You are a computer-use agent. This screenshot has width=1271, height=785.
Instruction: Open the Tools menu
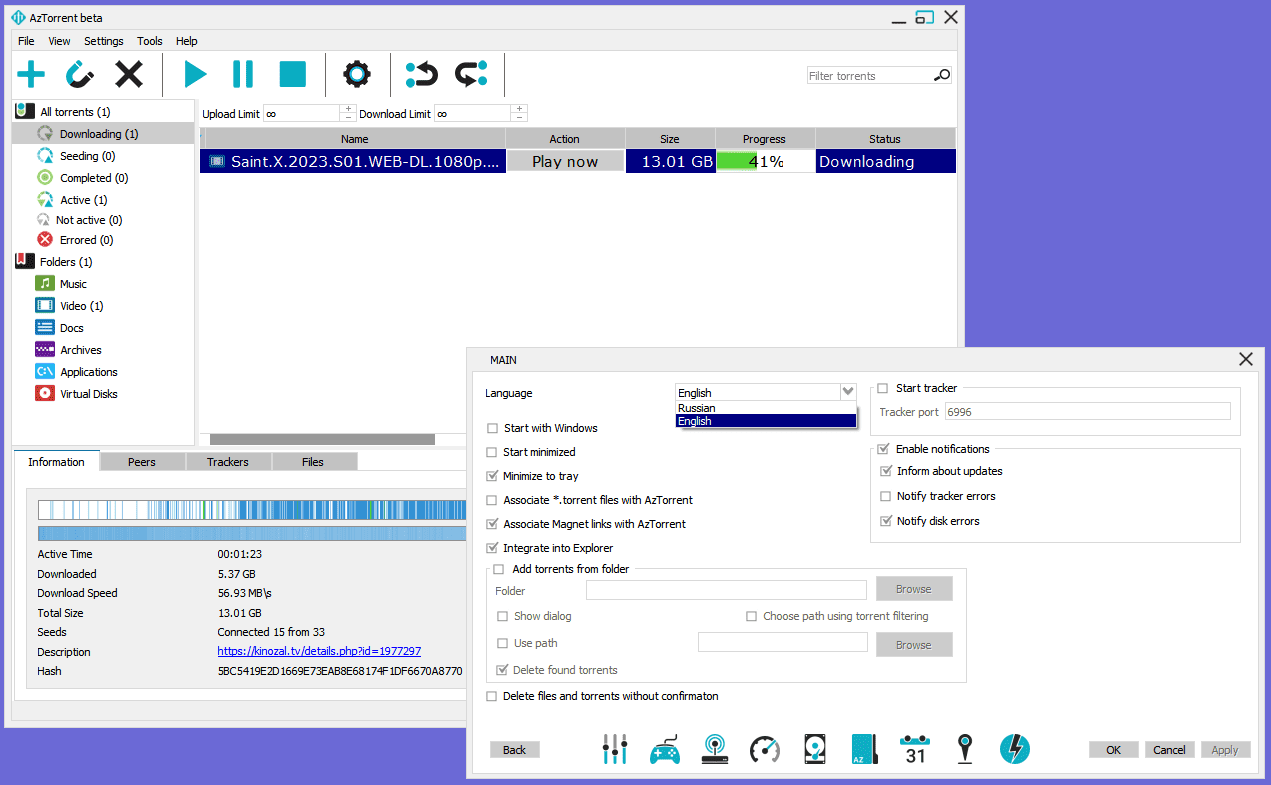click(150, 41)
